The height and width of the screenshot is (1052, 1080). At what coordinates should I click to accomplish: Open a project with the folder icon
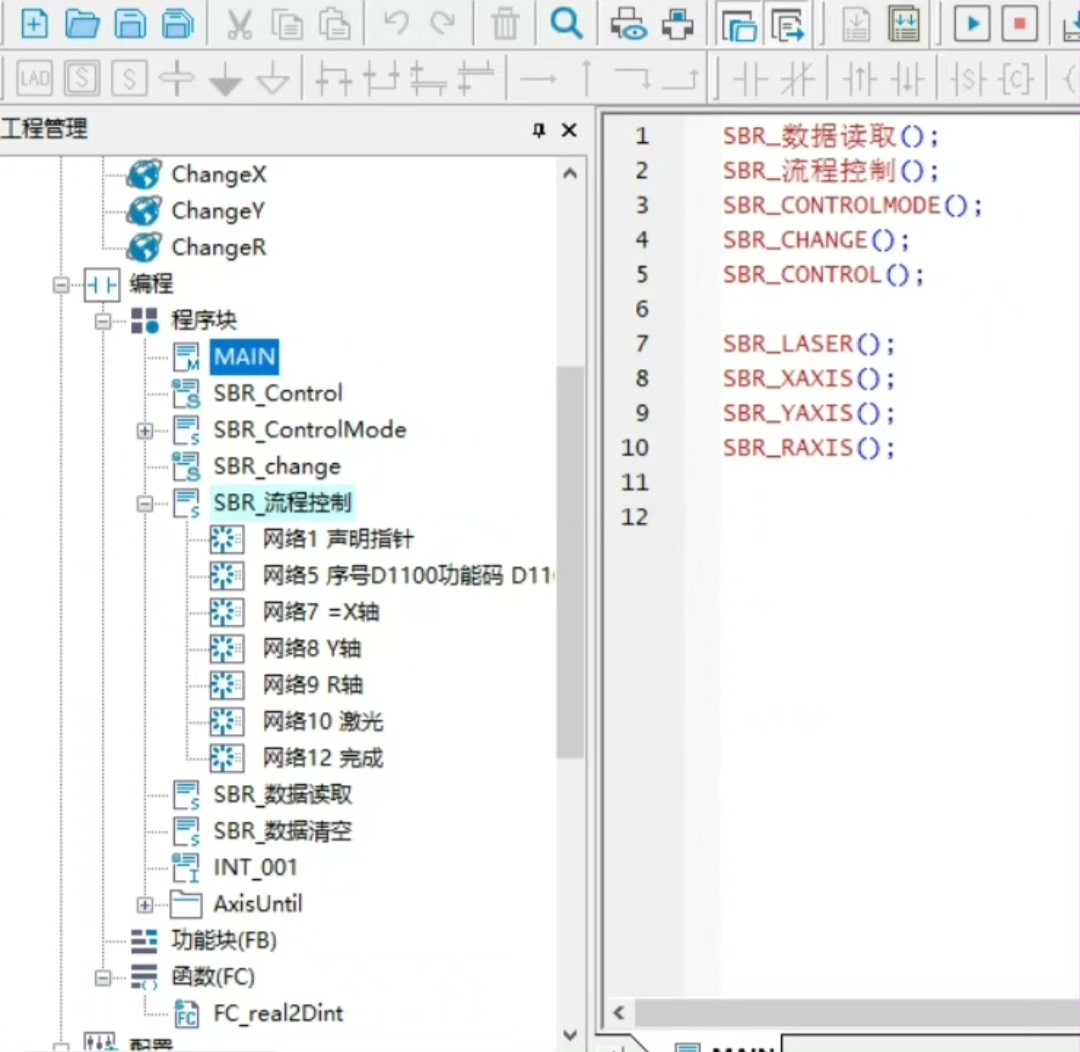click(x=82, y=24)
